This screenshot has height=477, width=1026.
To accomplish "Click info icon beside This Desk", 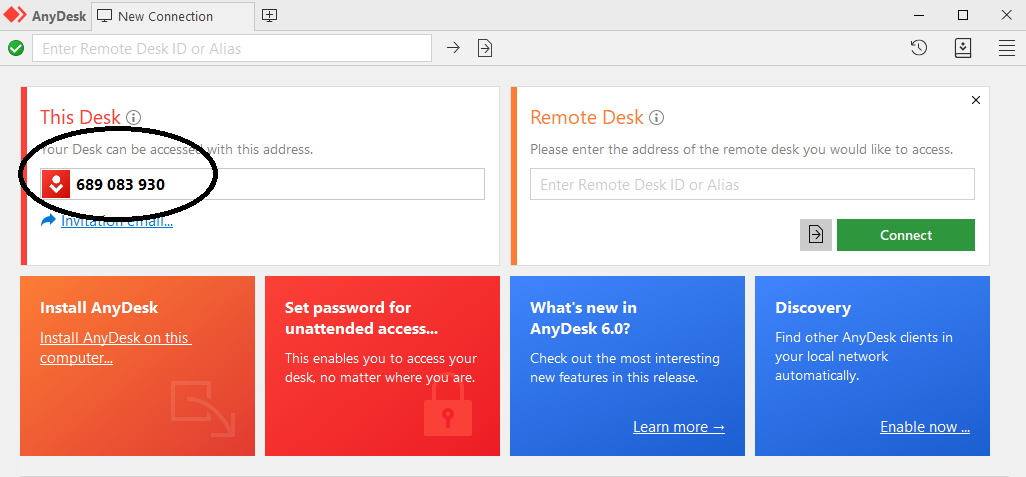I will [134, 118].
